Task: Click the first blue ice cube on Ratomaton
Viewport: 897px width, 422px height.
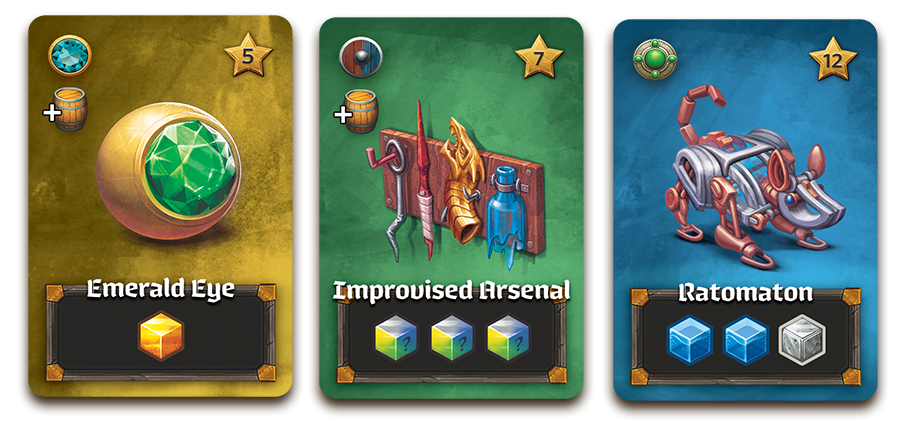Action: click(690, 340)
